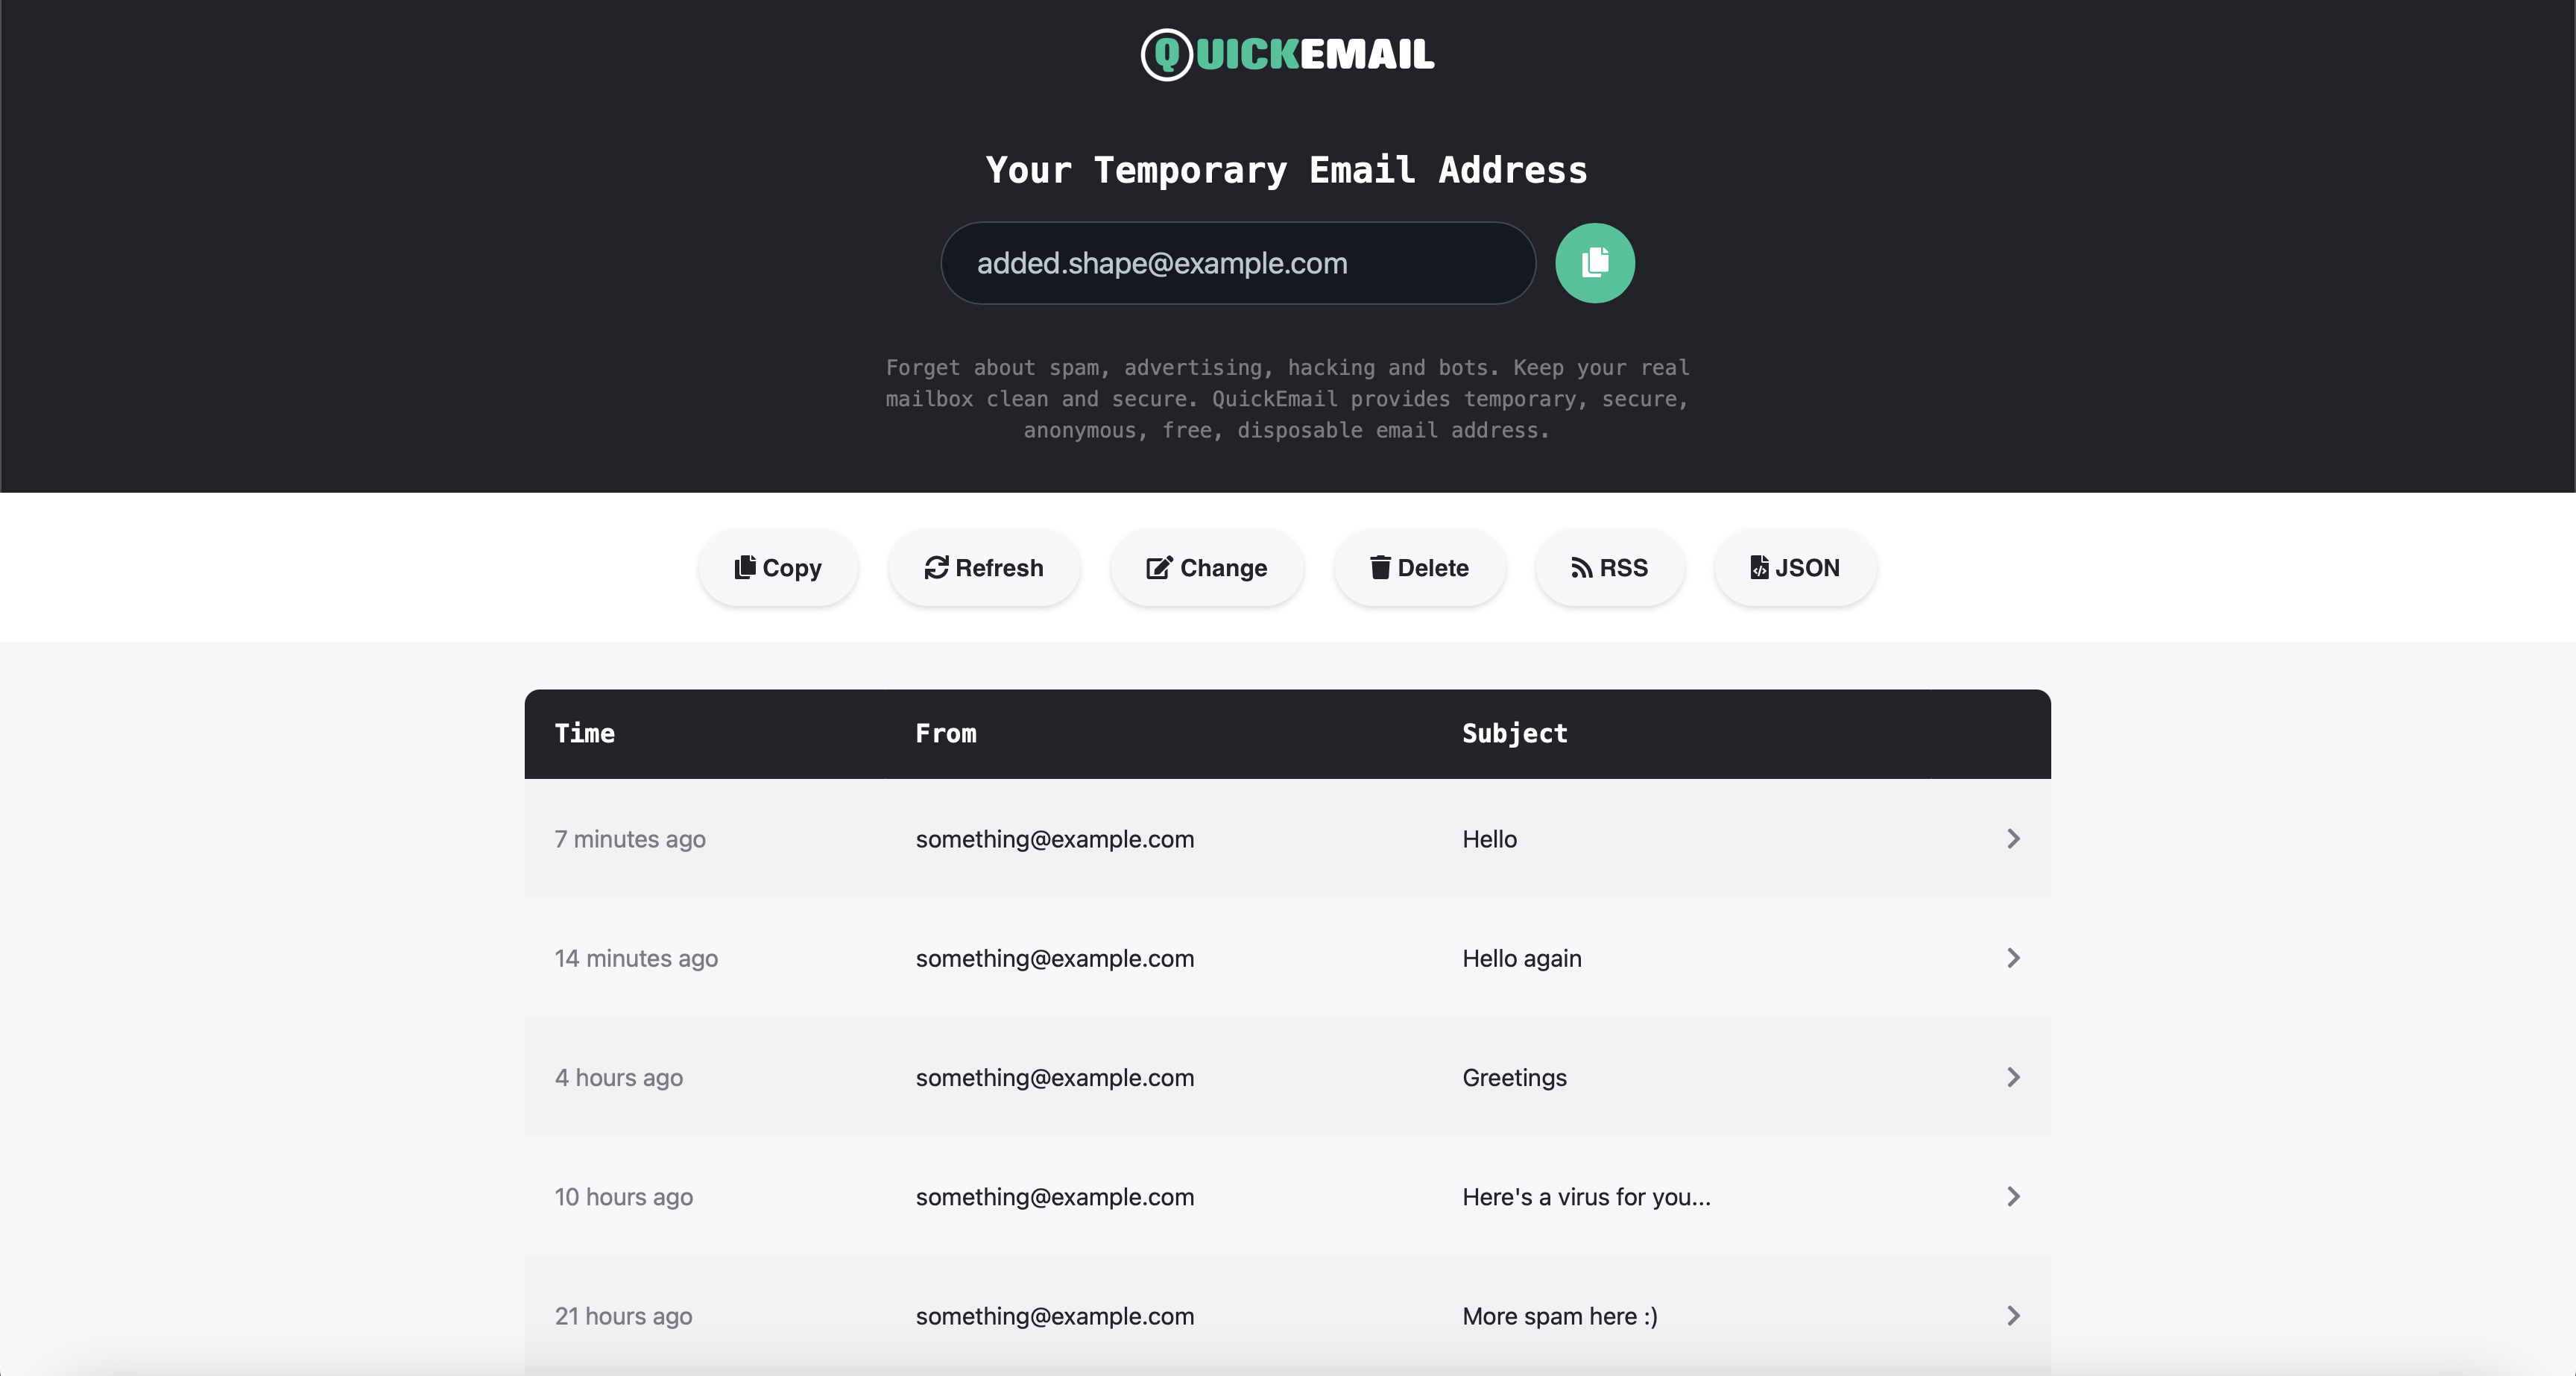Screen dimensions: 2576x1376
Task: Click the Subject column header
Action: point(1514,734)
